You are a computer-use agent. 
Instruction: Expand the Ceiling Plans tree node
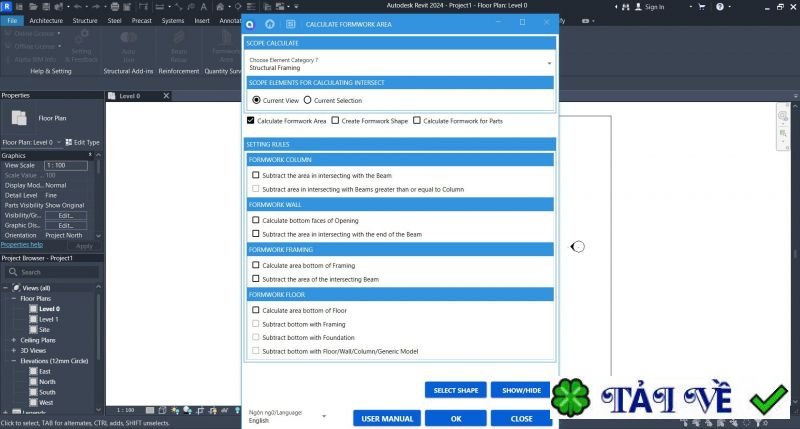pos(14,340)
